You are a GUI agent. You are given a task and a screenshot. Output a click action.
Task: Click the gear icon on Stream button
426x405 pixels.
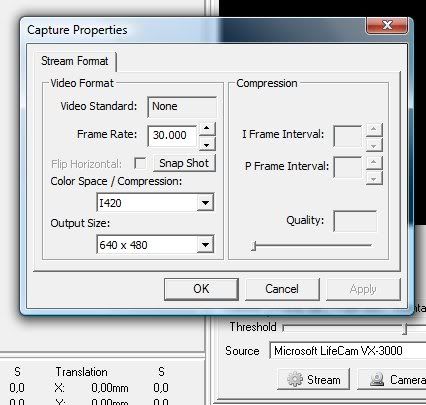pyautogui.click(x=295, y=379)
